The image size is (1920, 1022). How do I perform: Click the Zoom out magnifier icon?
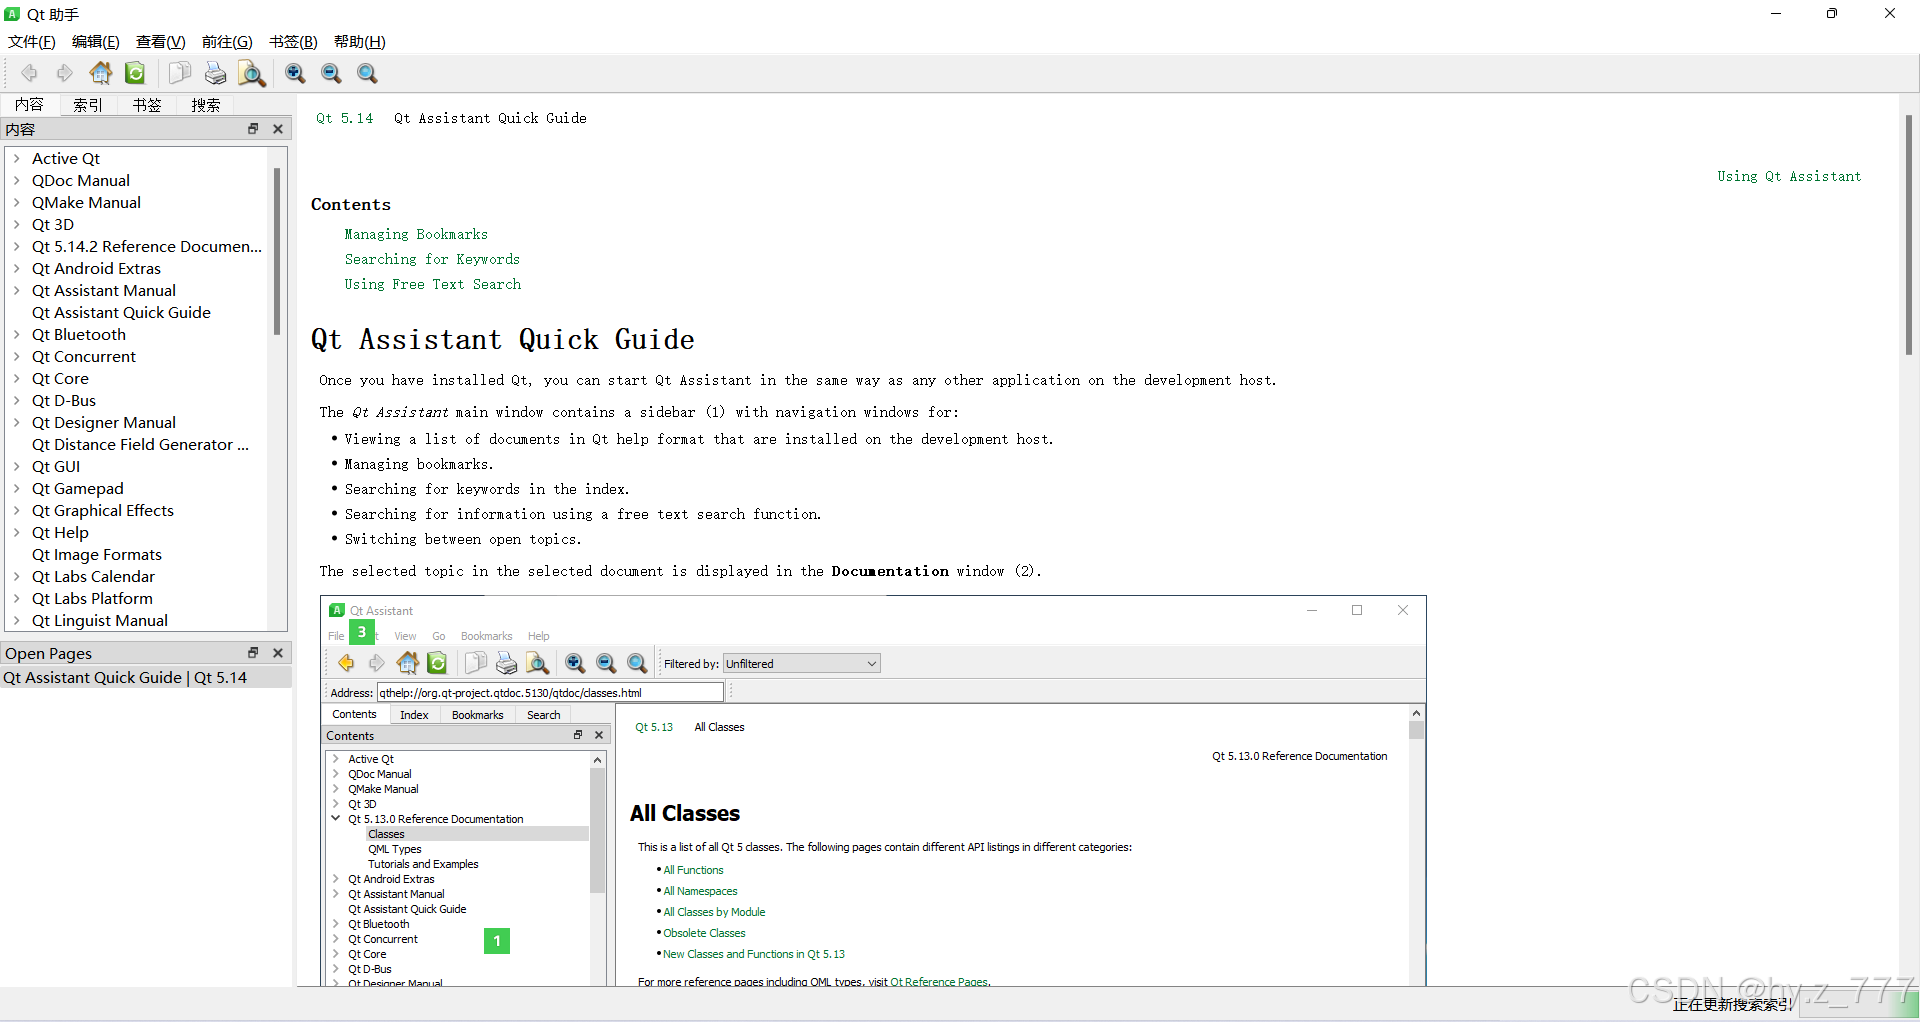(x=331, y=73)
